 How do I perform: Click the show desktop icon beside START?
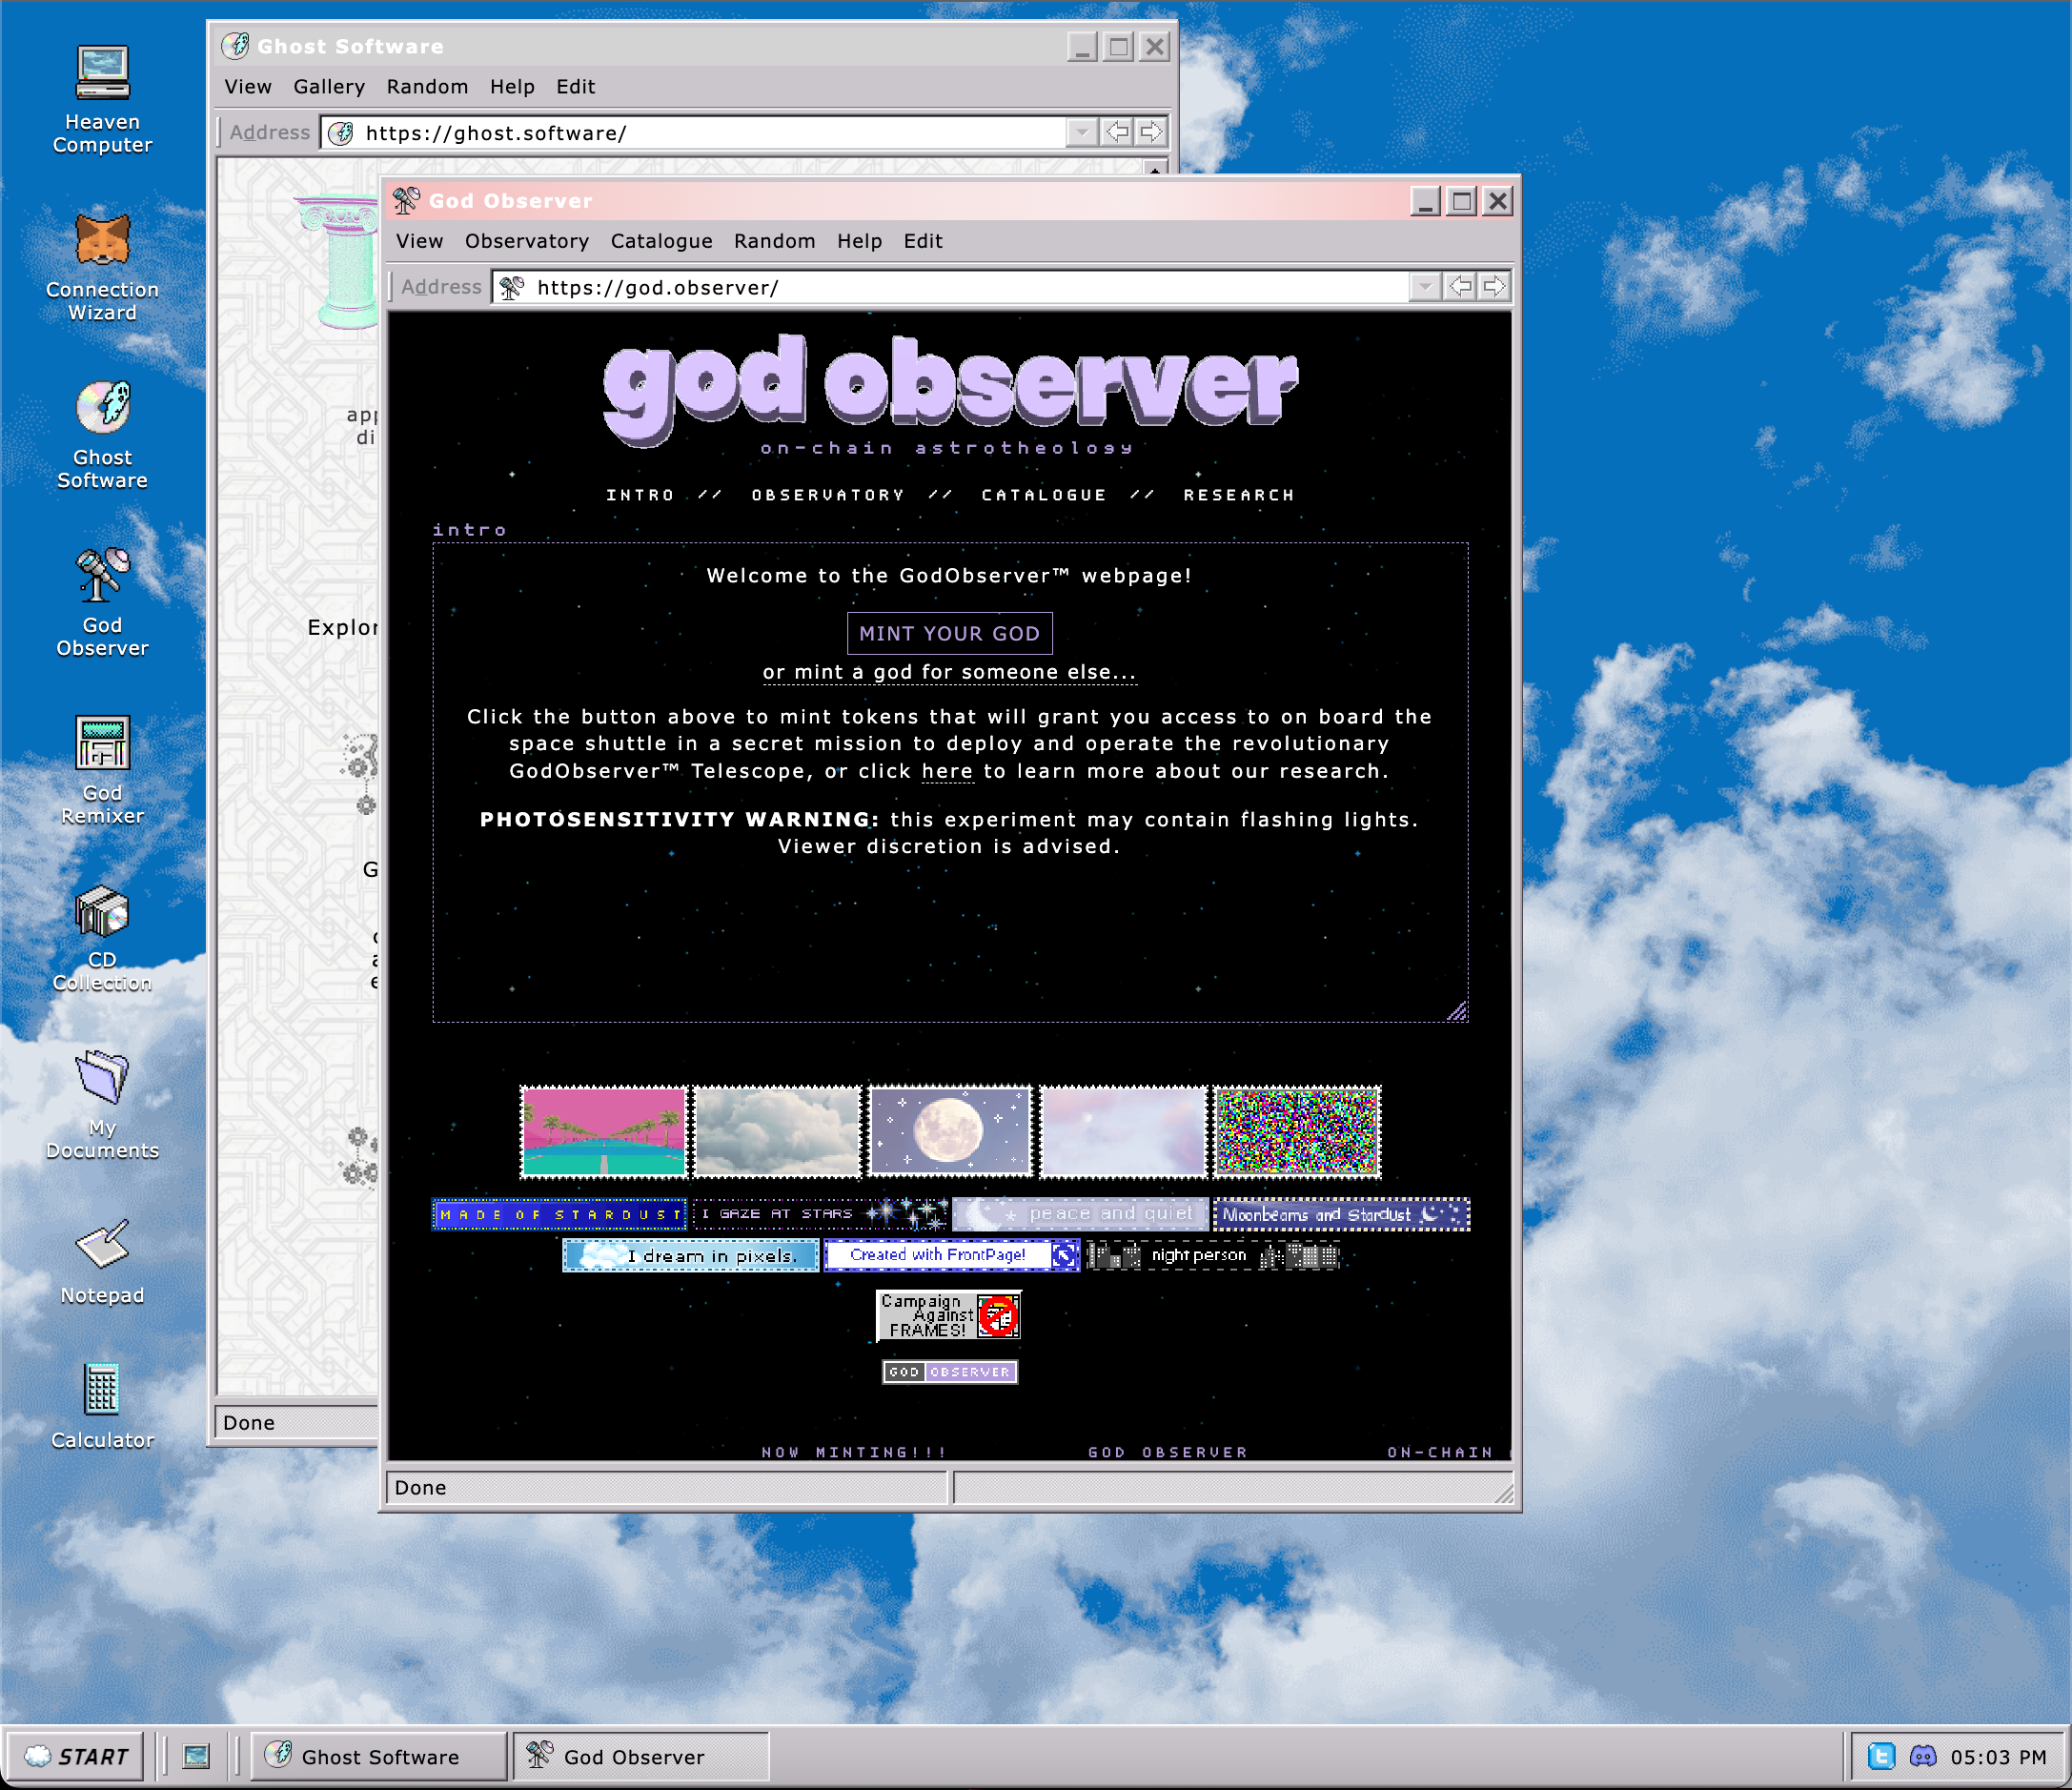point(196,1757)
